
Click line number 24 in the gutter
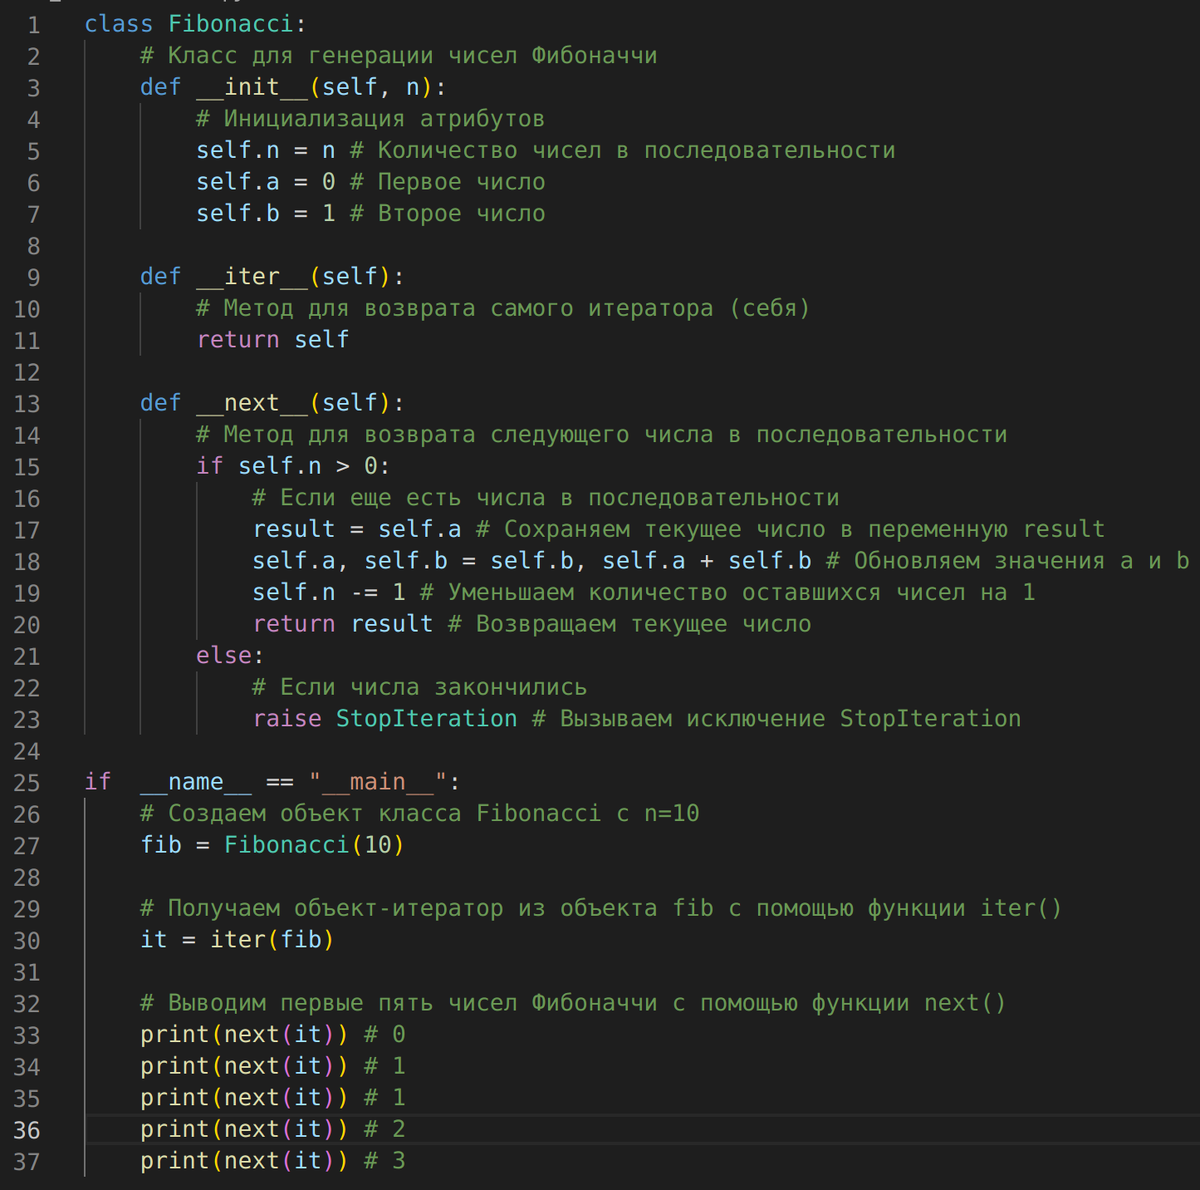(x=27, y=751)
